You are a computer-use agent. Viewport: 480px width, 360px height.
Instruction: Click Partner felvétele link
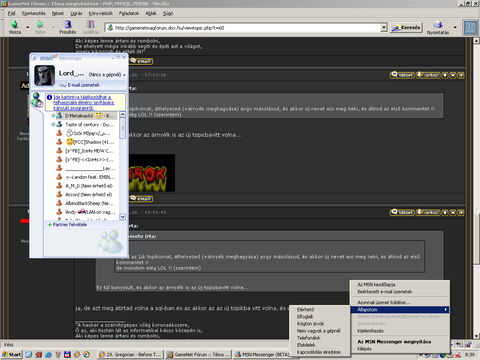pos(70,225)
